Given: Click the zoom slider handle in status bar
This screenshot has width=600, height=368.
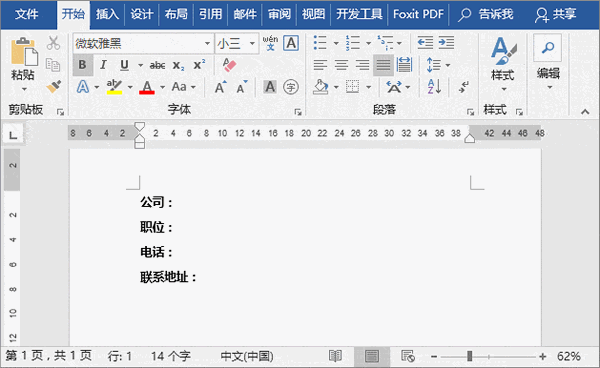Looking at the screenshot, I should 470,357.
